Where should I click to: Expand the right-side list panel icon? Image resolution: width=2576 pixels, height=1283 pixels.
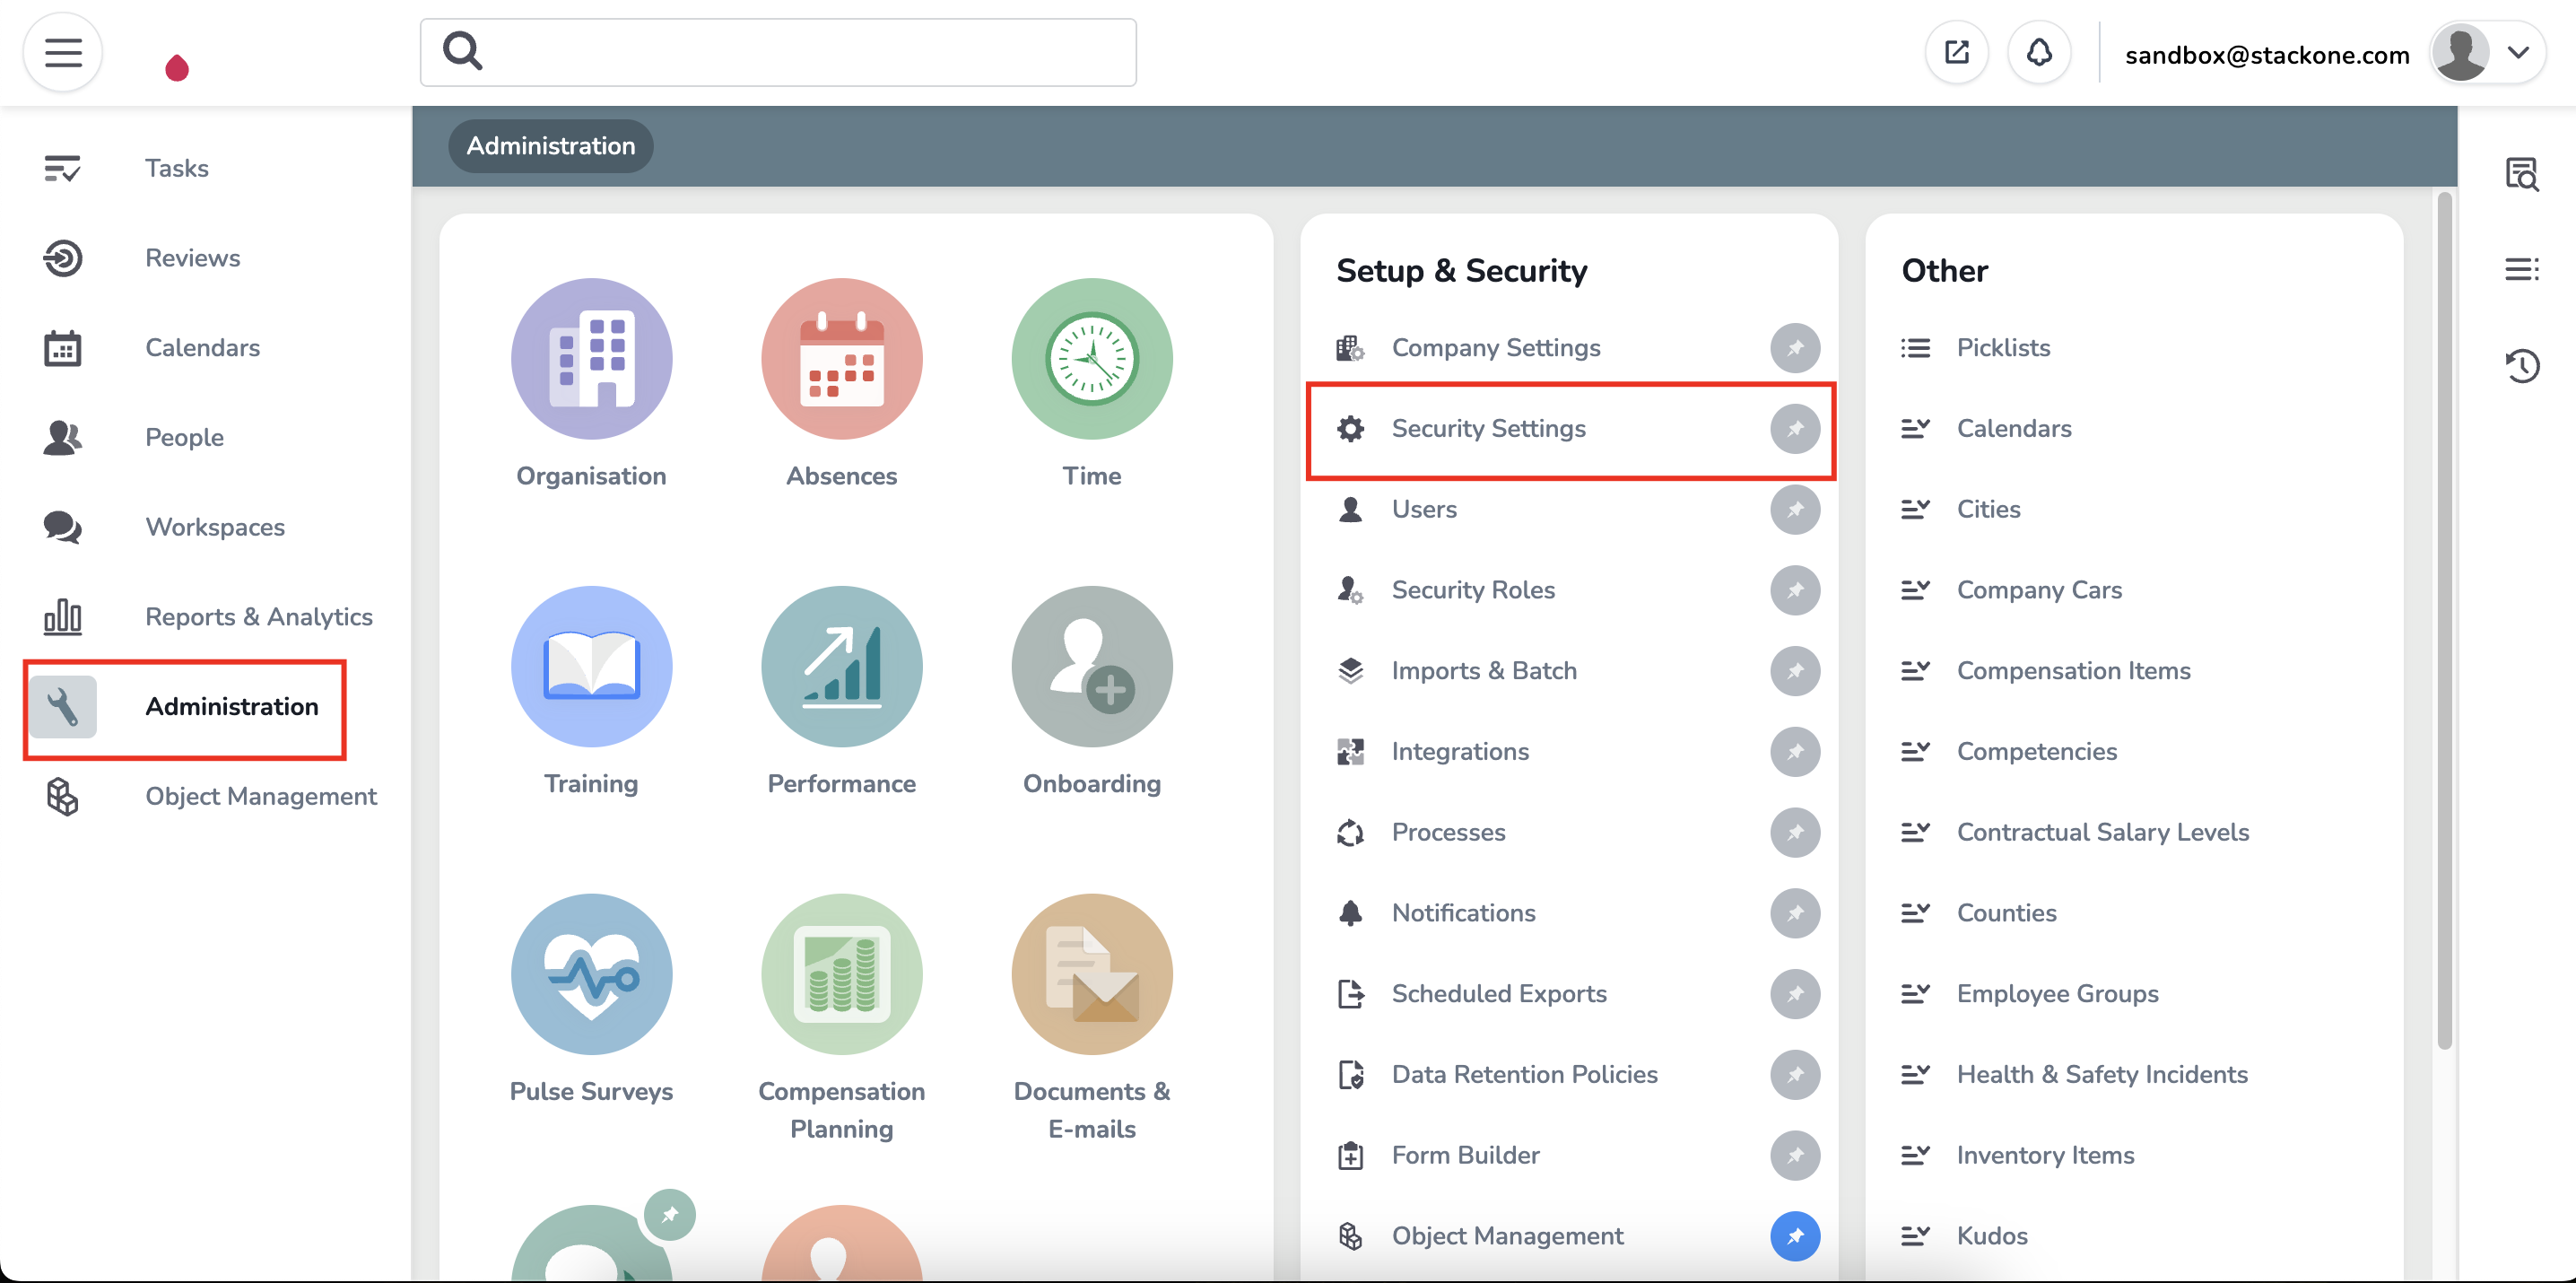click(2521, 269)
